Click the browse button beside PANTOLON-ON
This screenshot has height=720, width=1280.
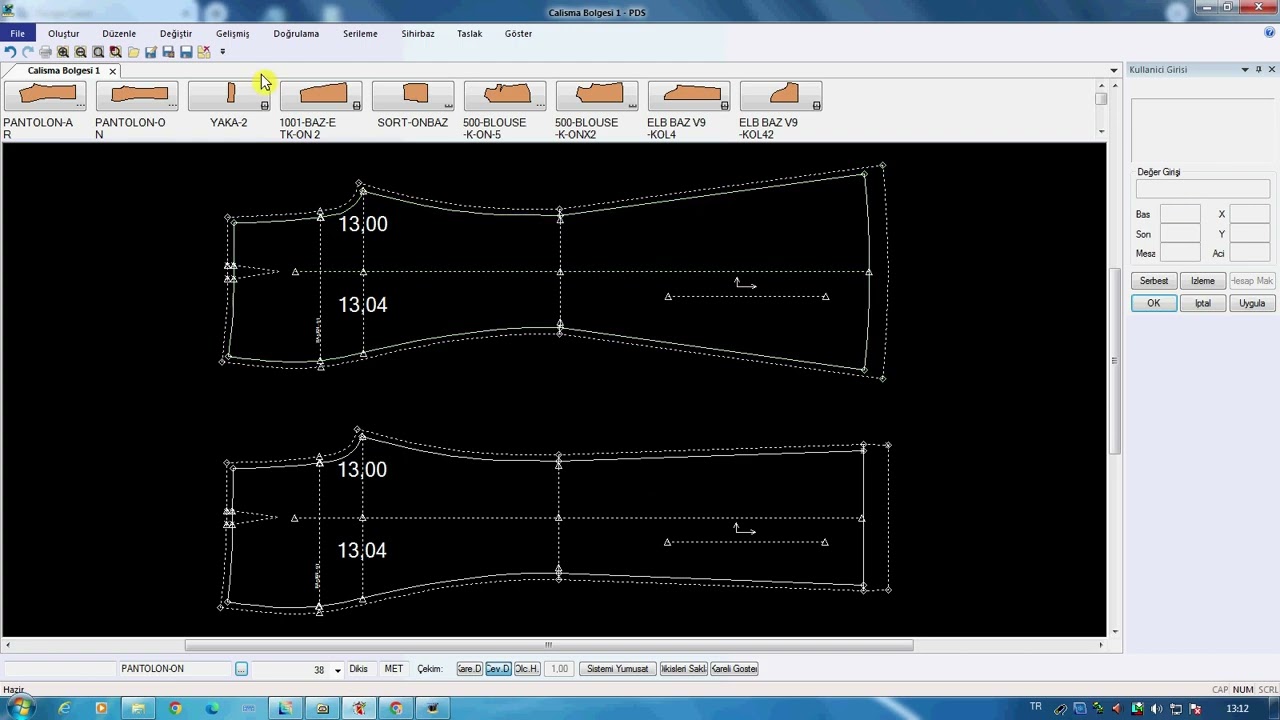(x=241, y=669)
